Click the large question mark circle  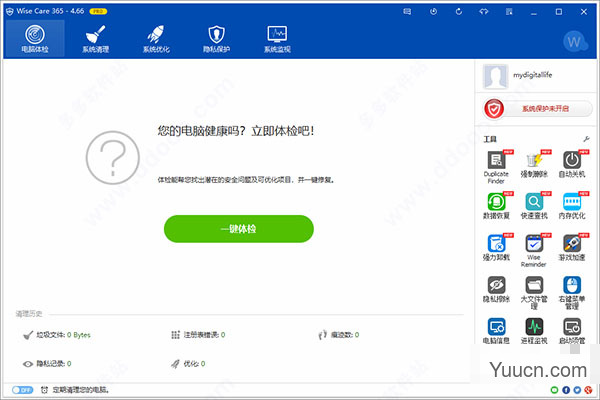(x=112, y=157)
